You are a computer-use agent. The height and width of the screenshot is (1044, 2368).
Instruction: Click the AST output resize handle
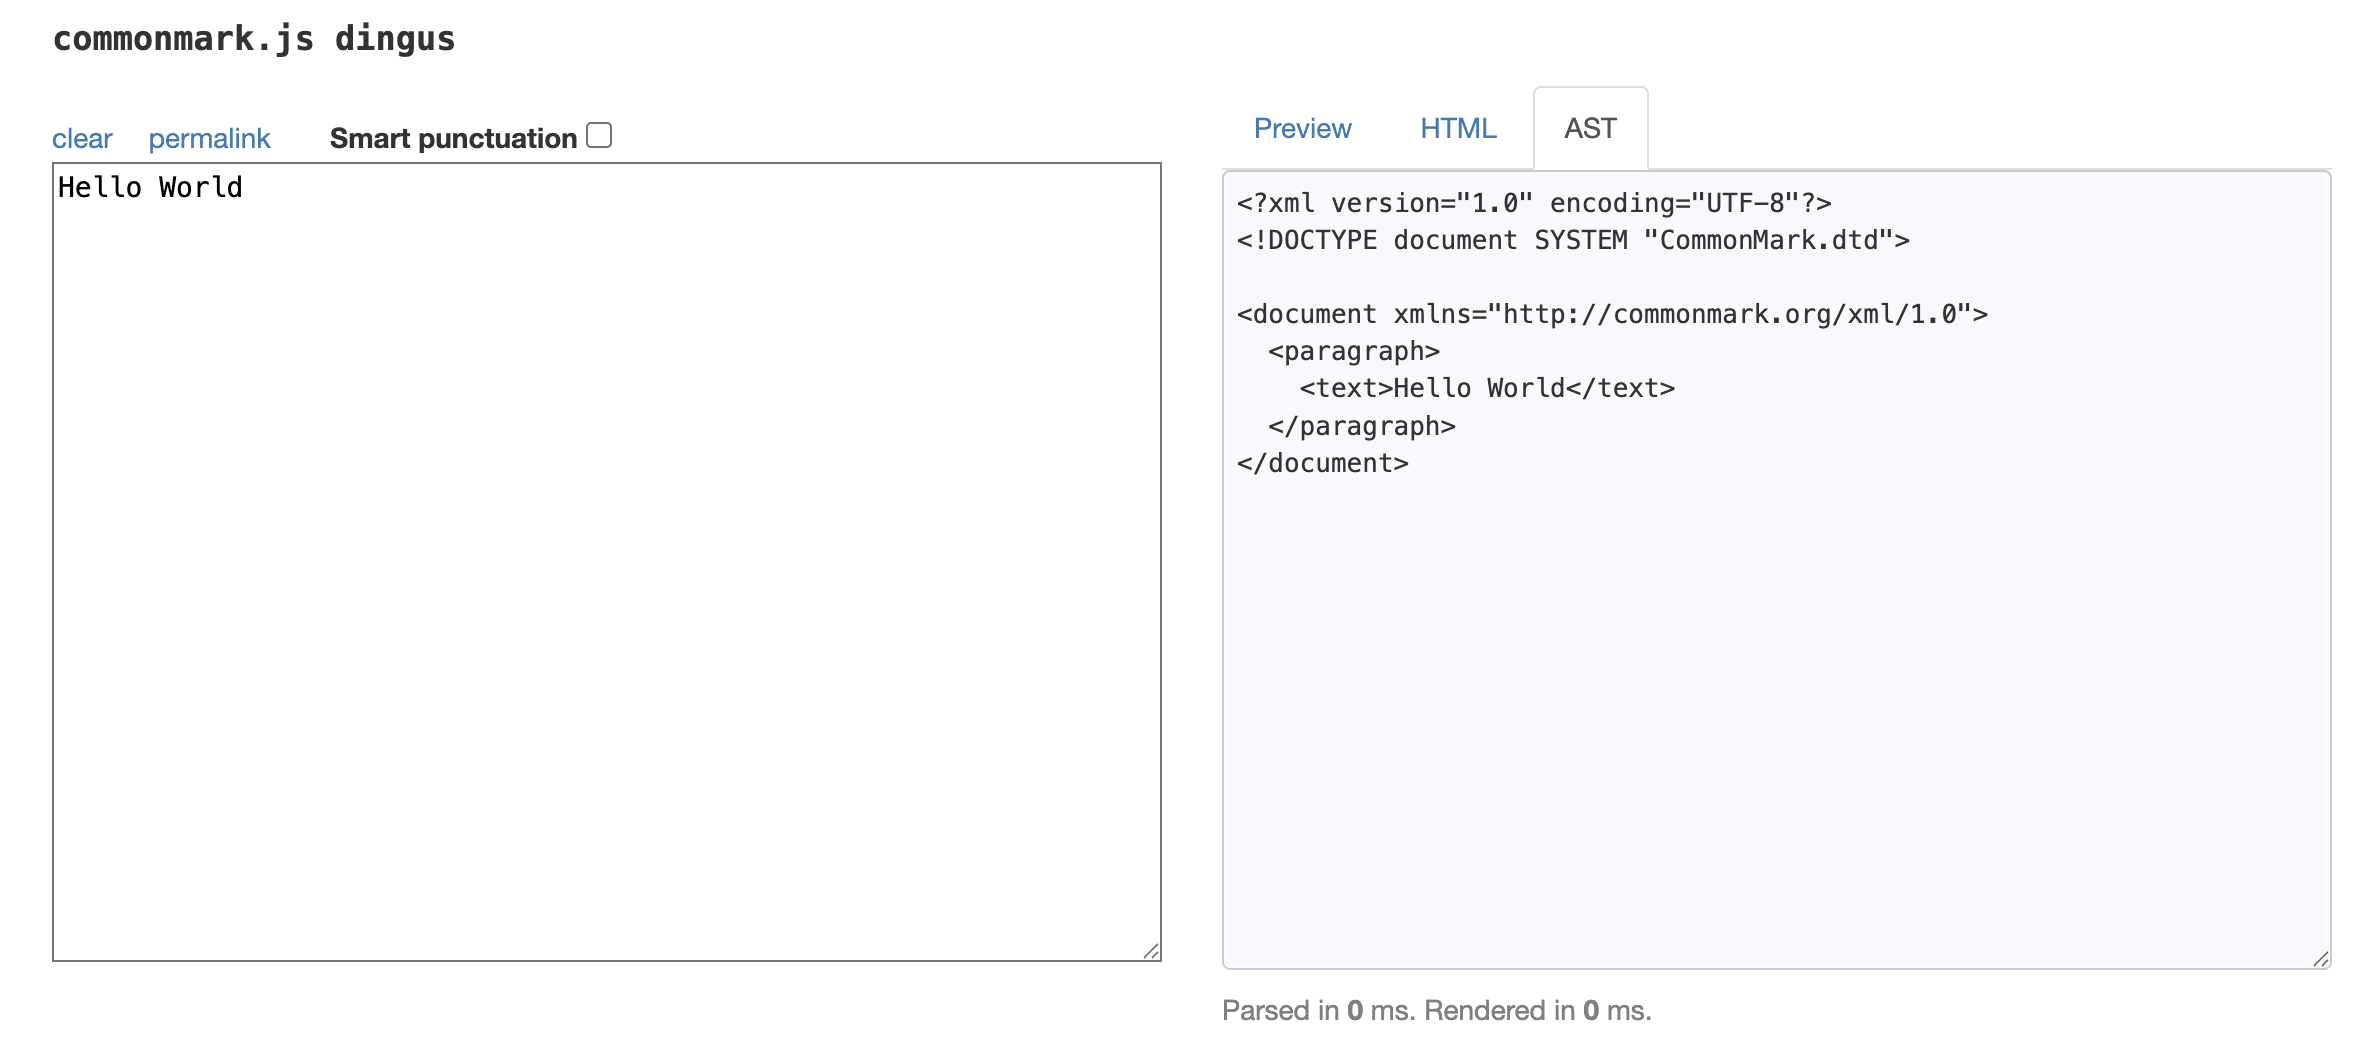point(2320,960)
